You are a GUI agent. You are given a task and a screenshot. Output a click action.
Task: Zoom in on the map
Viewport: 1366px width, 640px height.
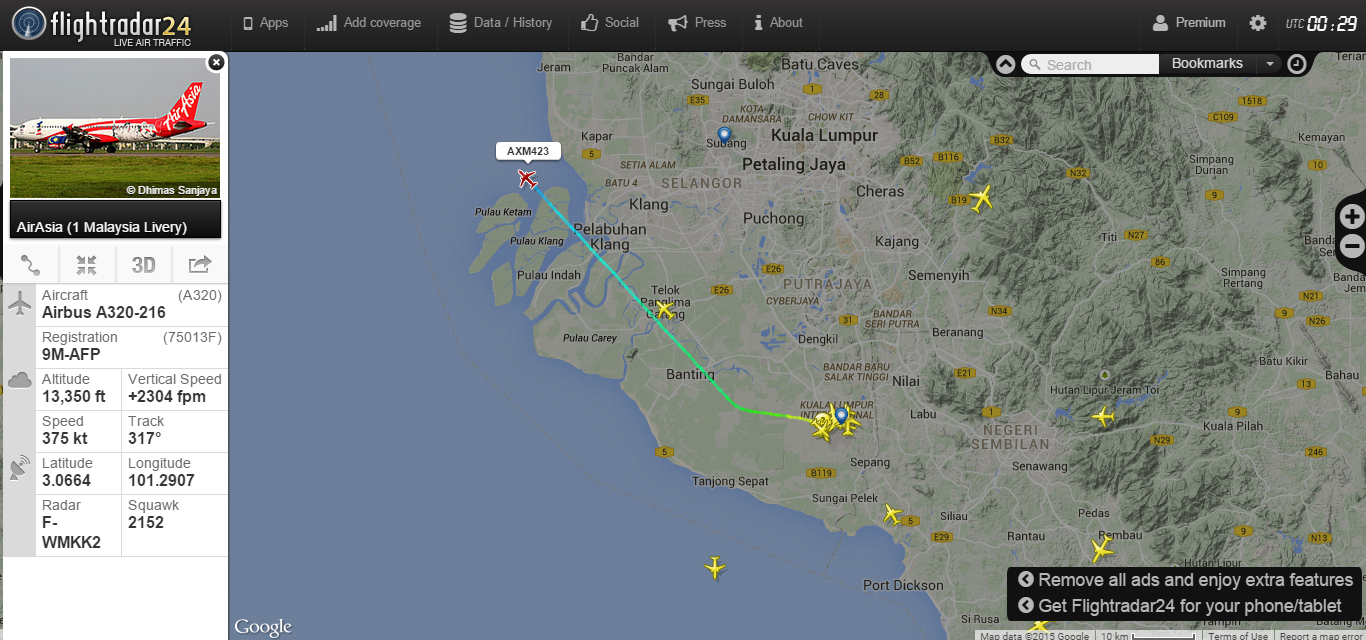[x=1352, y=216]
